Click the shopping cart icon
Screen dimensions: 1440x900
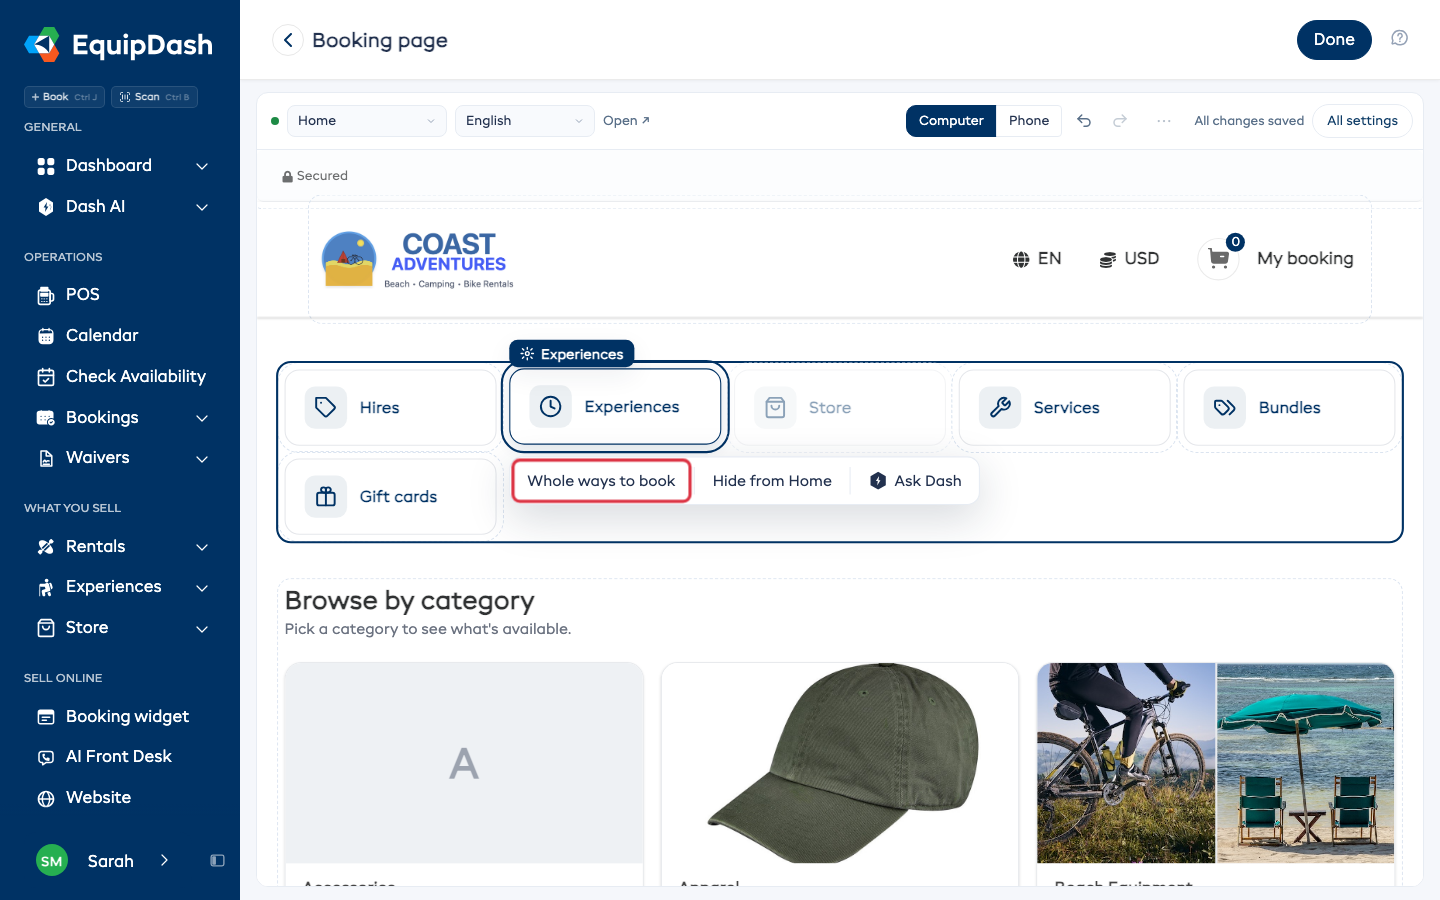[1218, 259]
